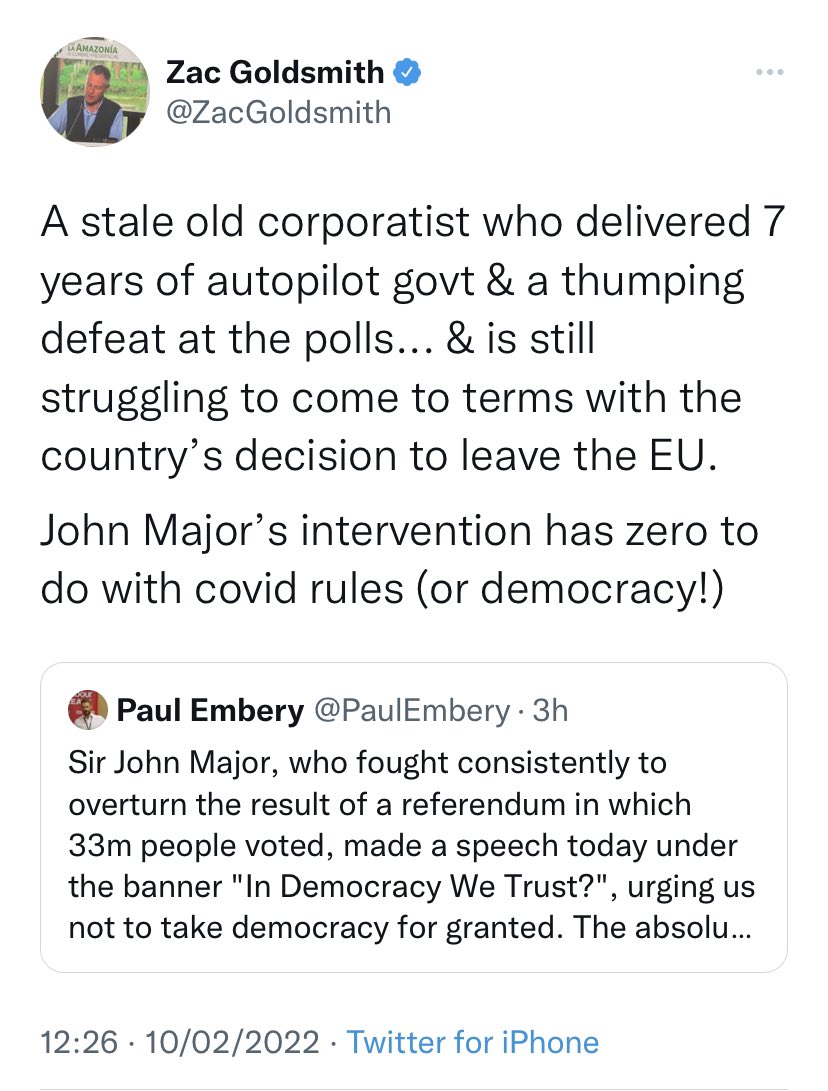Open the @ZacGoldsmith handle
828x1091 pixels.
(x=277, y=111)
